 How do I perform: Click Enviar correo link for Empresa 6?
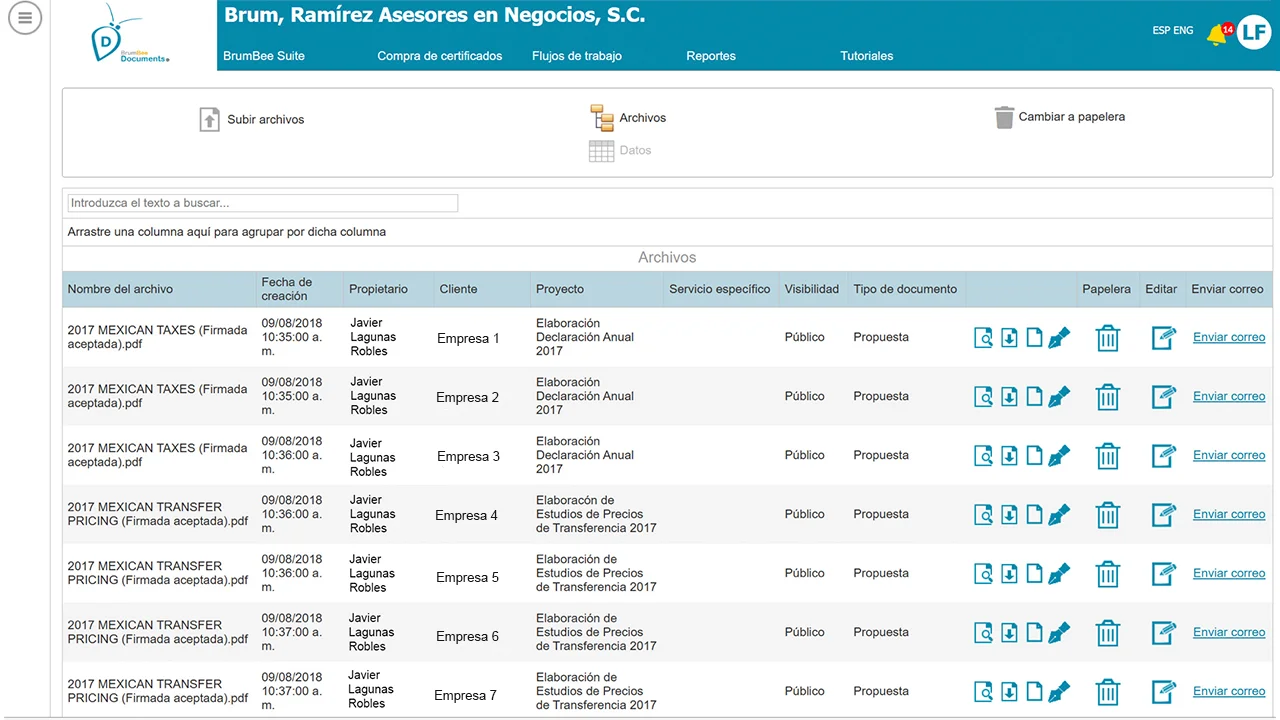(x=1229, y=633)
